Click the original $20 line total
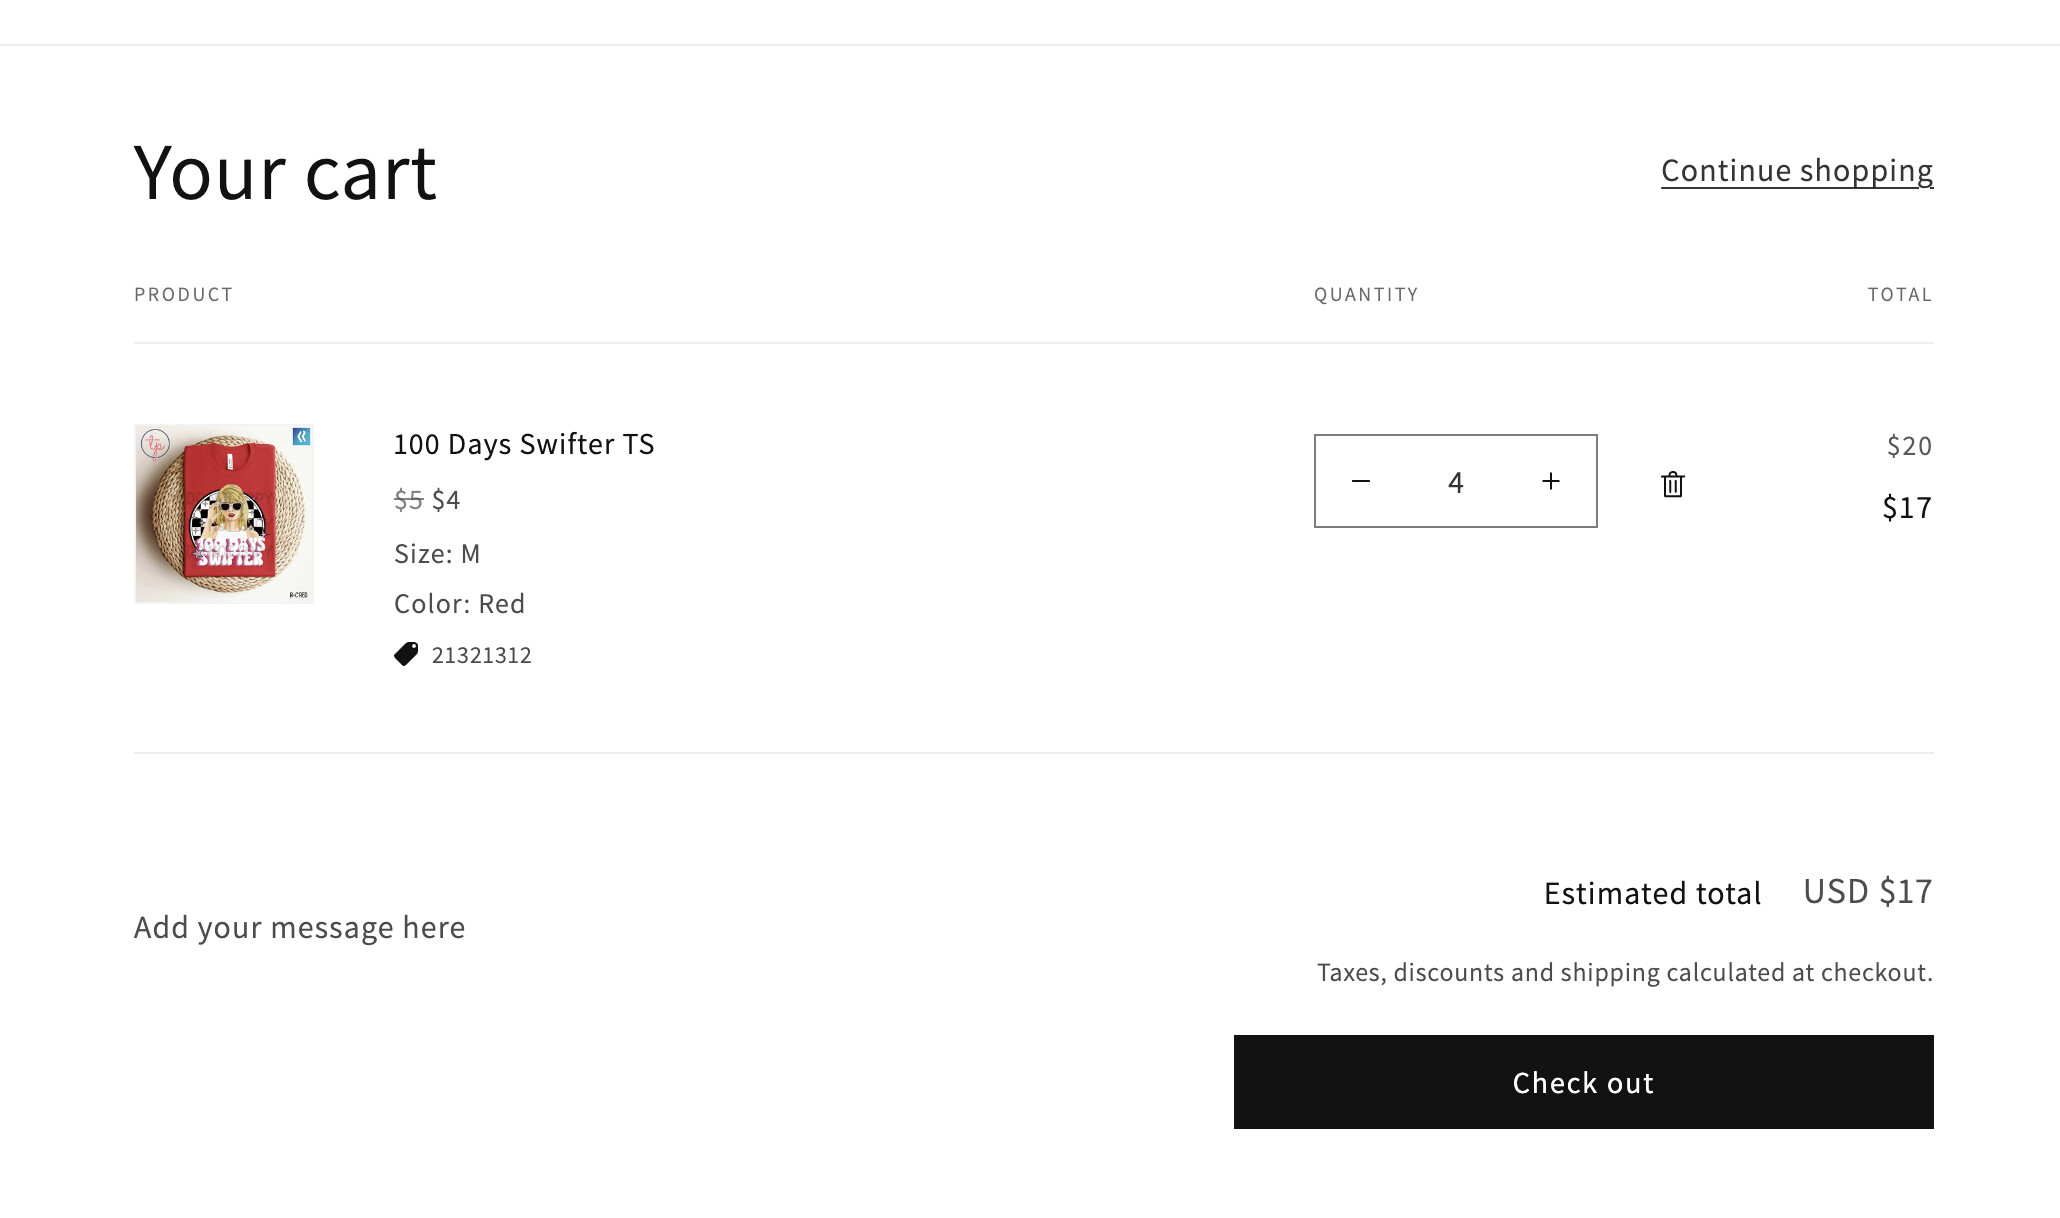The image size is (2060, 1218). [x=1909, y=446]
